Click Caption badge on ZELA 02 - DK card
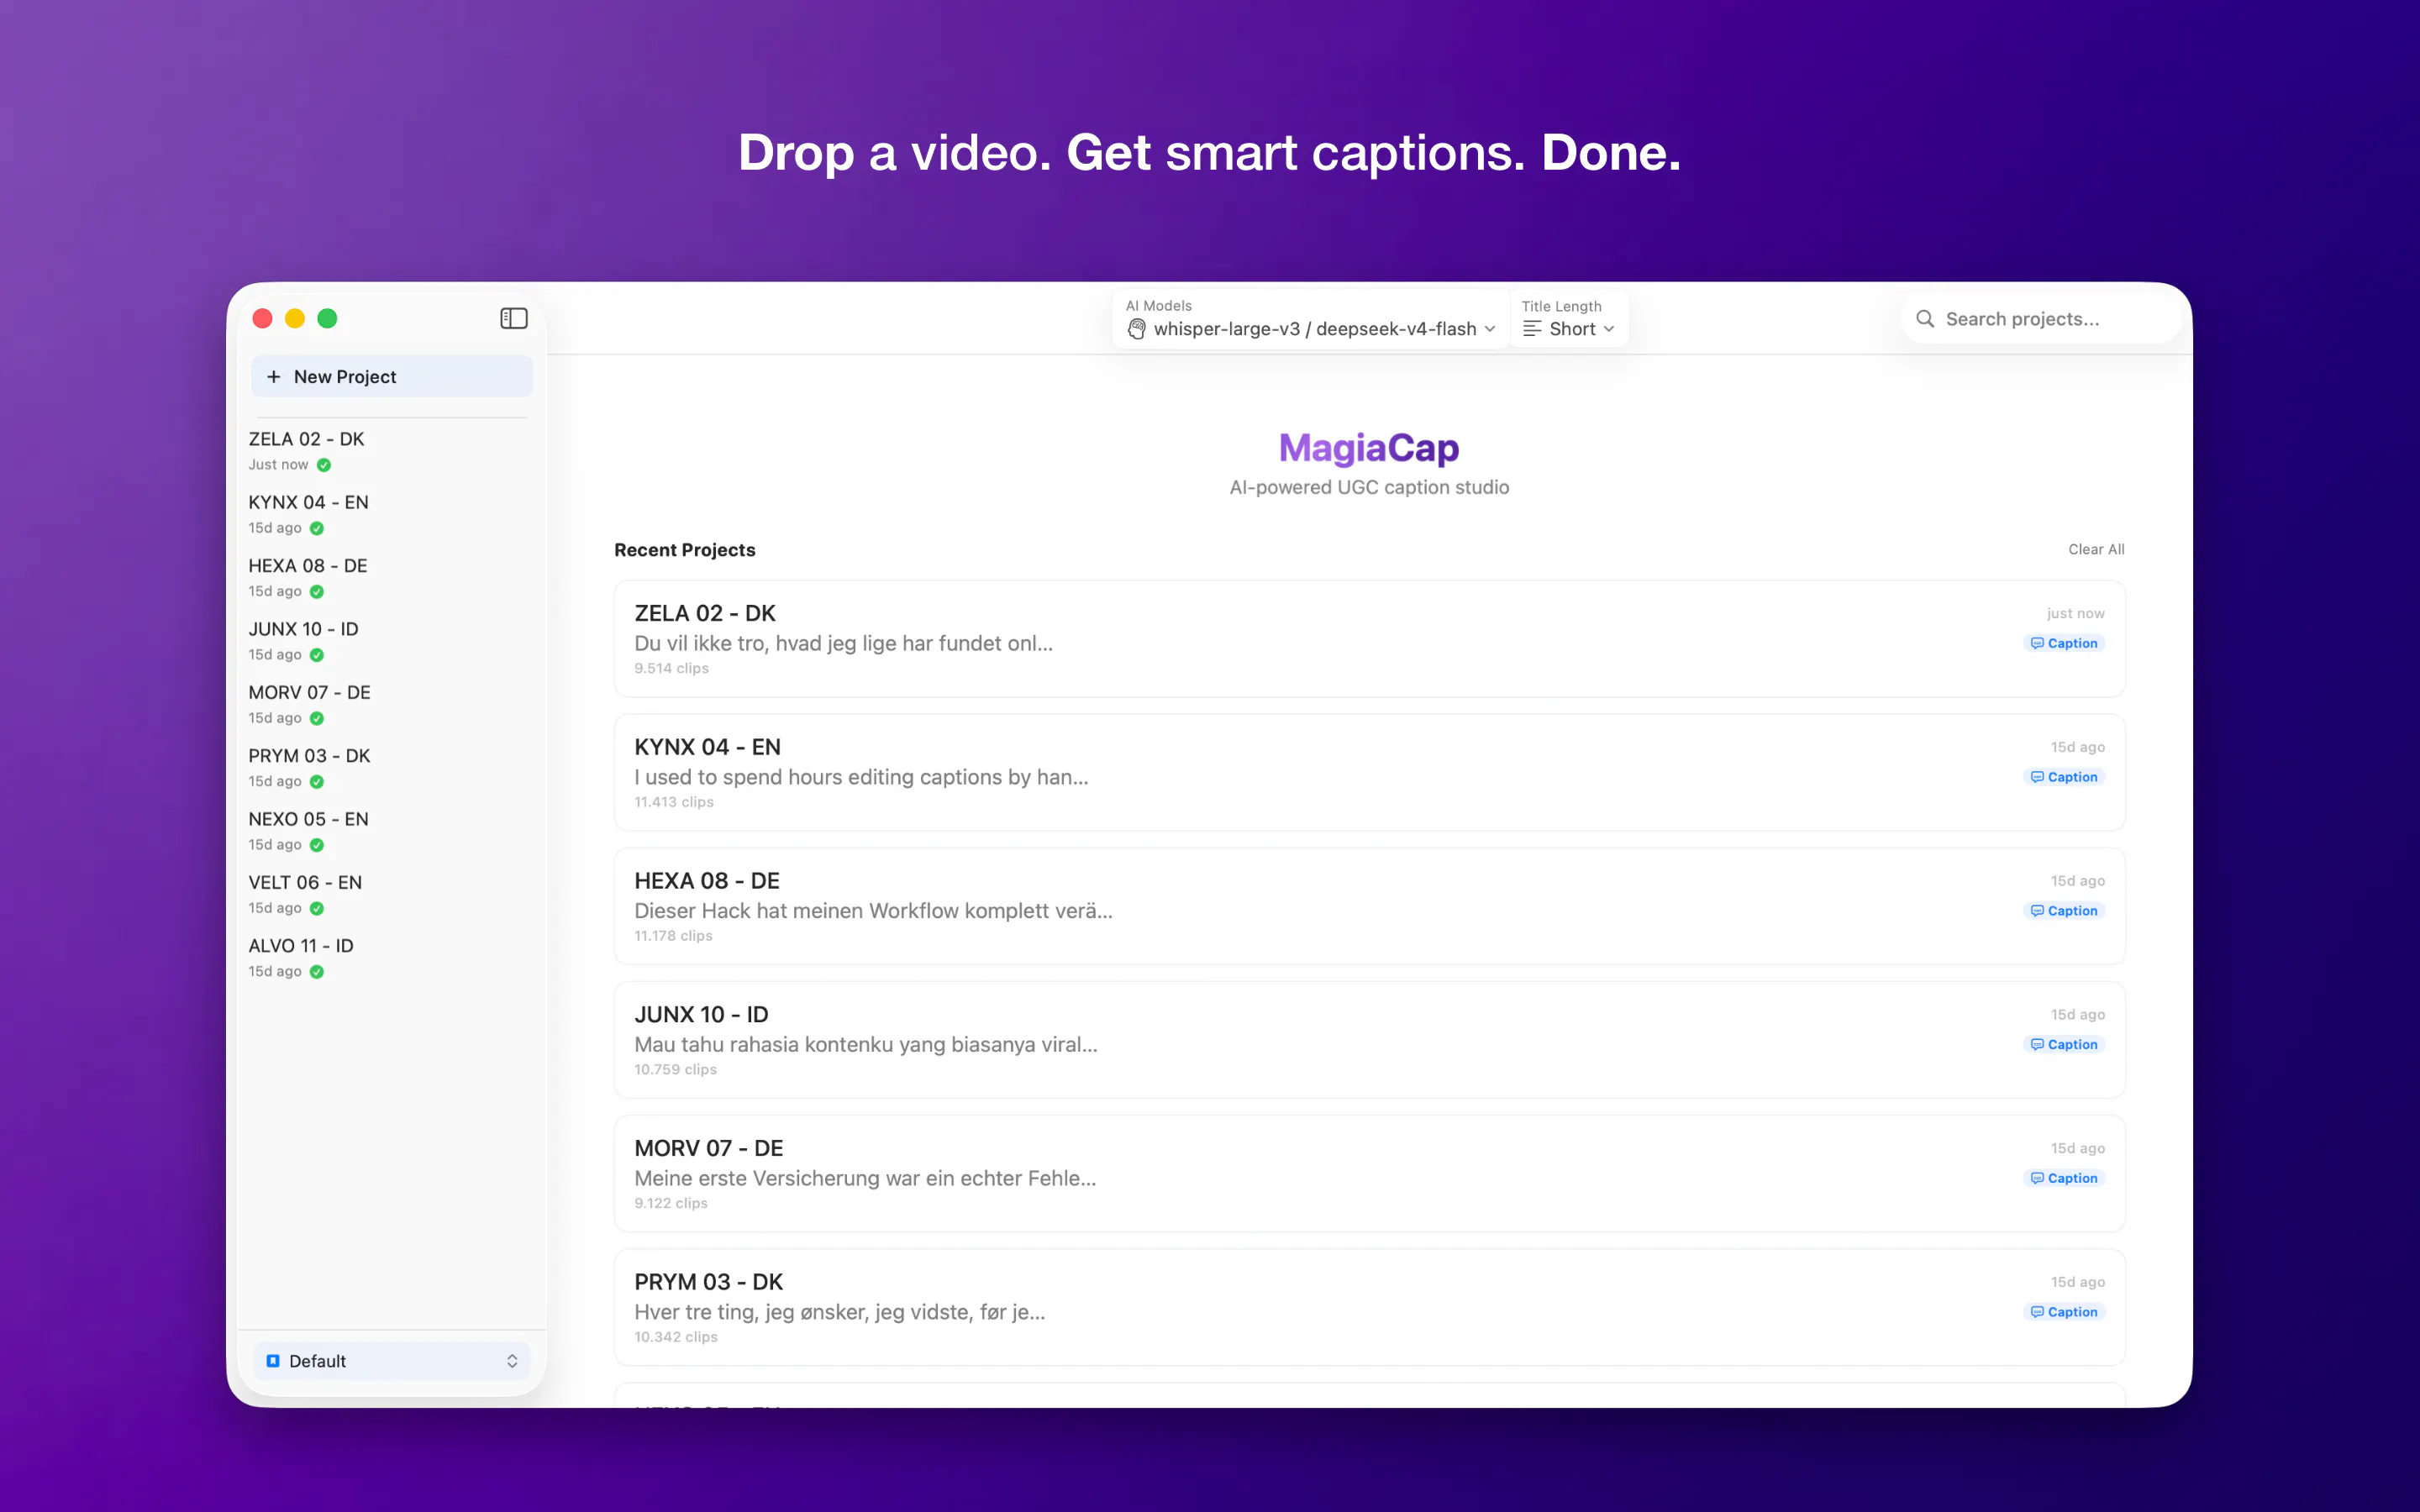Image resolution: width=2420 pixels, height=1512 pixels. coord(2064,643)
